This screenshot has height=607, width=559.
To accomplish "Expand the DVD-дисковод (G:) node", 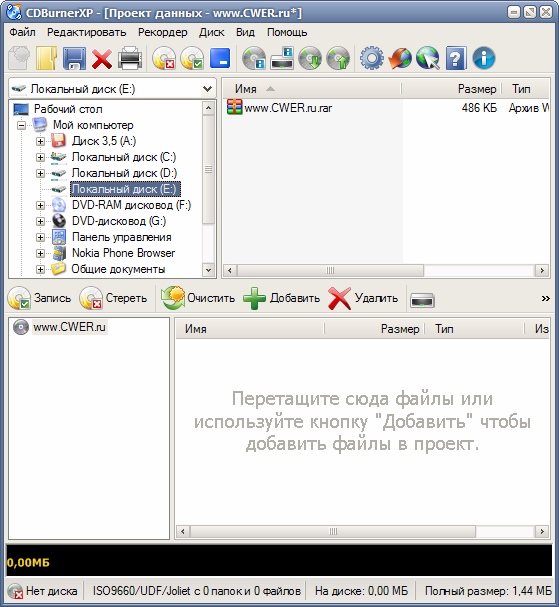I will click(40, 221).
